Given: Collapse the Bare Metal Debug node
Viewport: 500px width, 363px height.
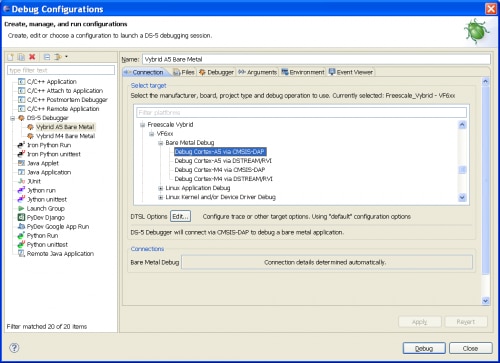Looking at the screenshot, I should (161, 143).
